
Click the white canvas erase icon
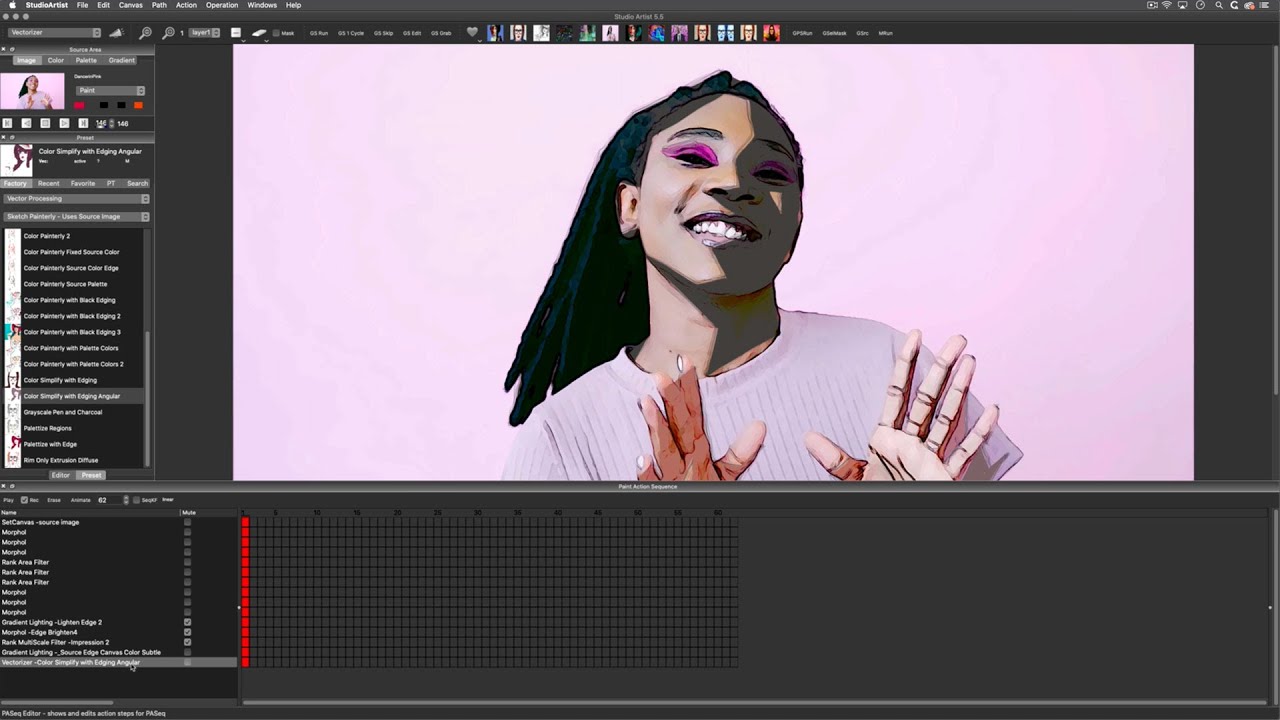click(x=236, y=33)
